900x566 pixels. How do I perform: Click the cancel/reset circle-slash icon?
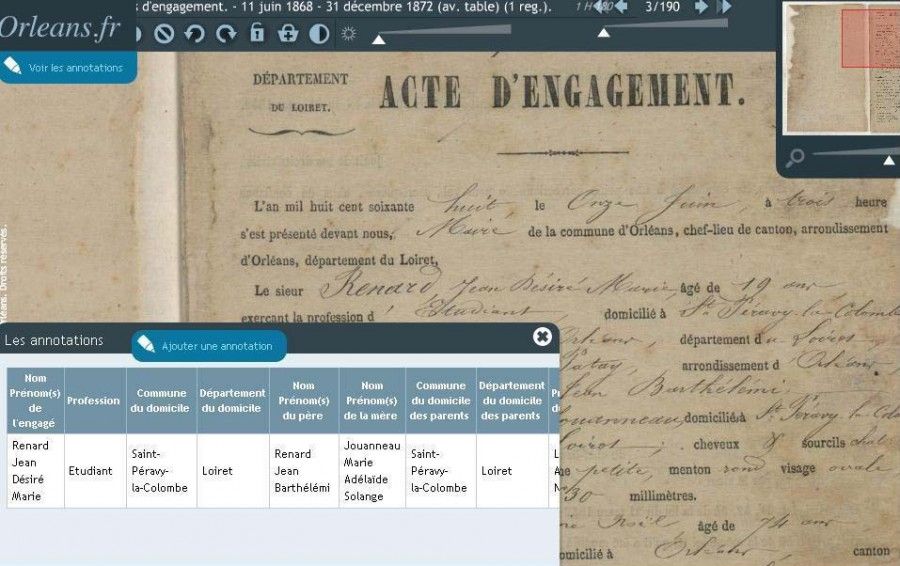164,34
